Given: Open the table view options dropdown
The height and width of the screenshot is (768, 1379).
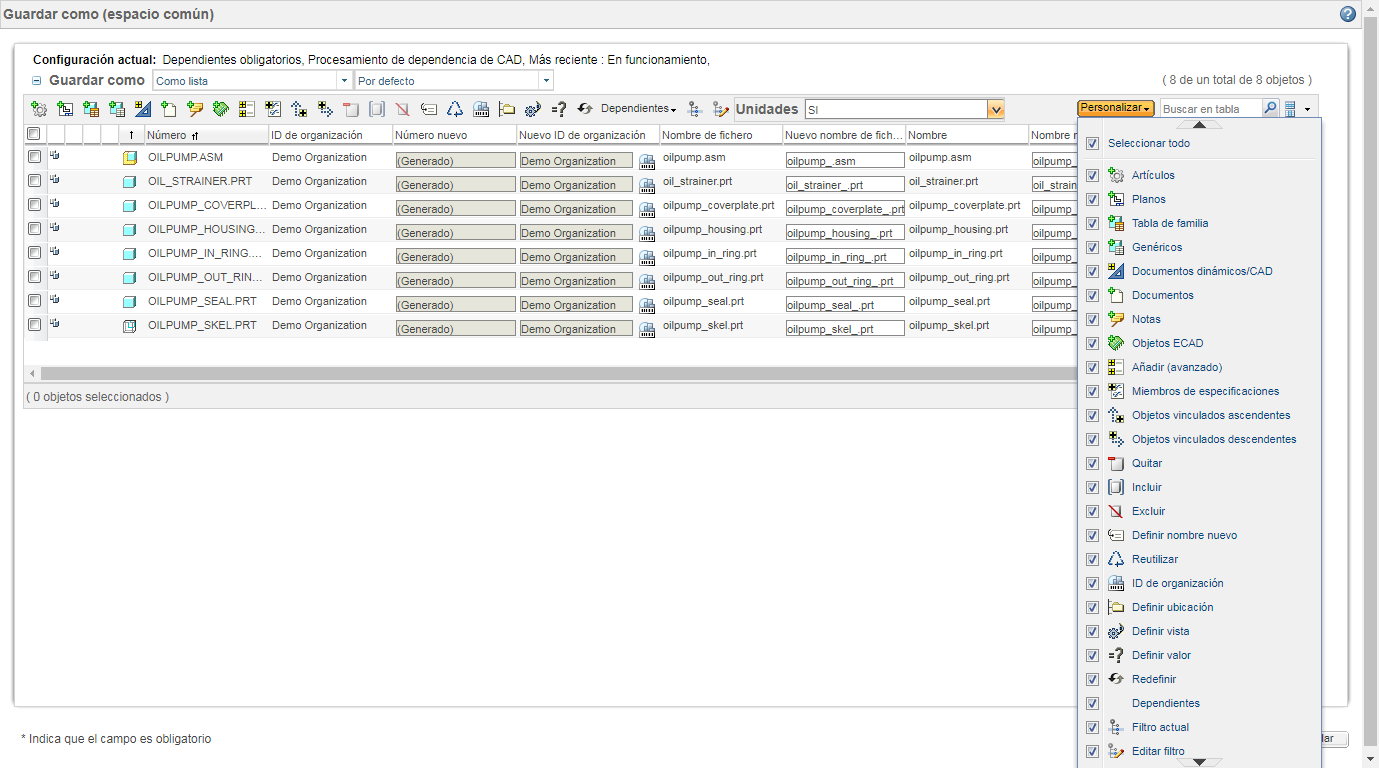Looking at the screenshot, I should tap(1298, 109).
